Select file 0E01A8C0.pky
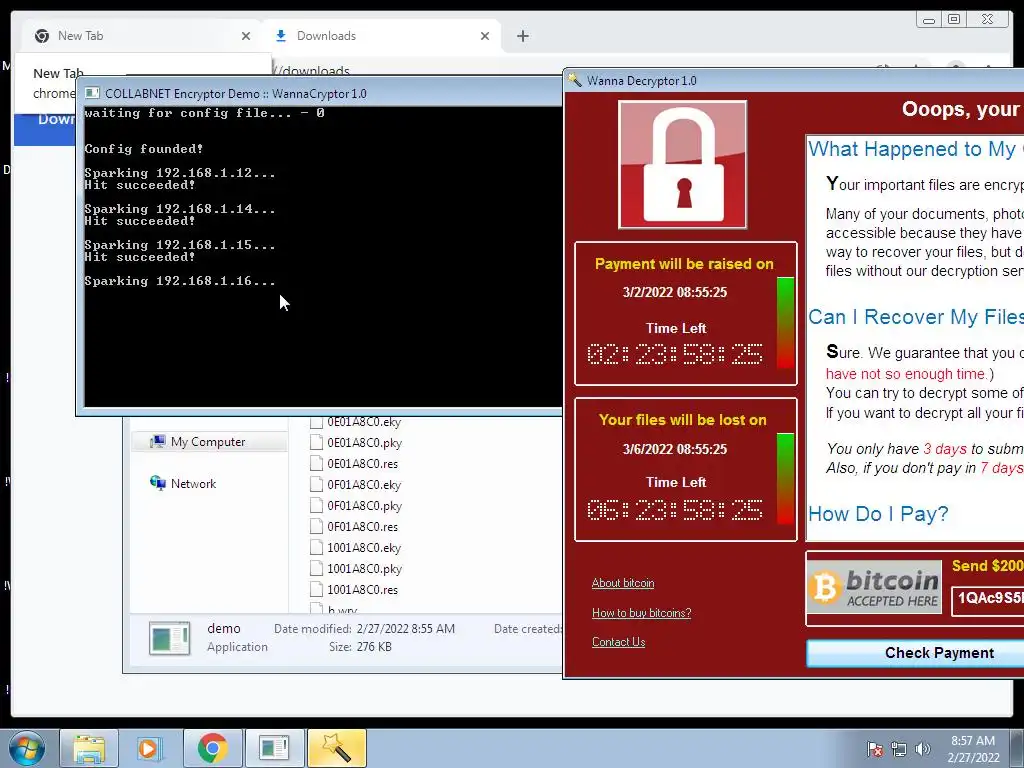This screenshot has width=1024, height=768. [x=364, y=443]
